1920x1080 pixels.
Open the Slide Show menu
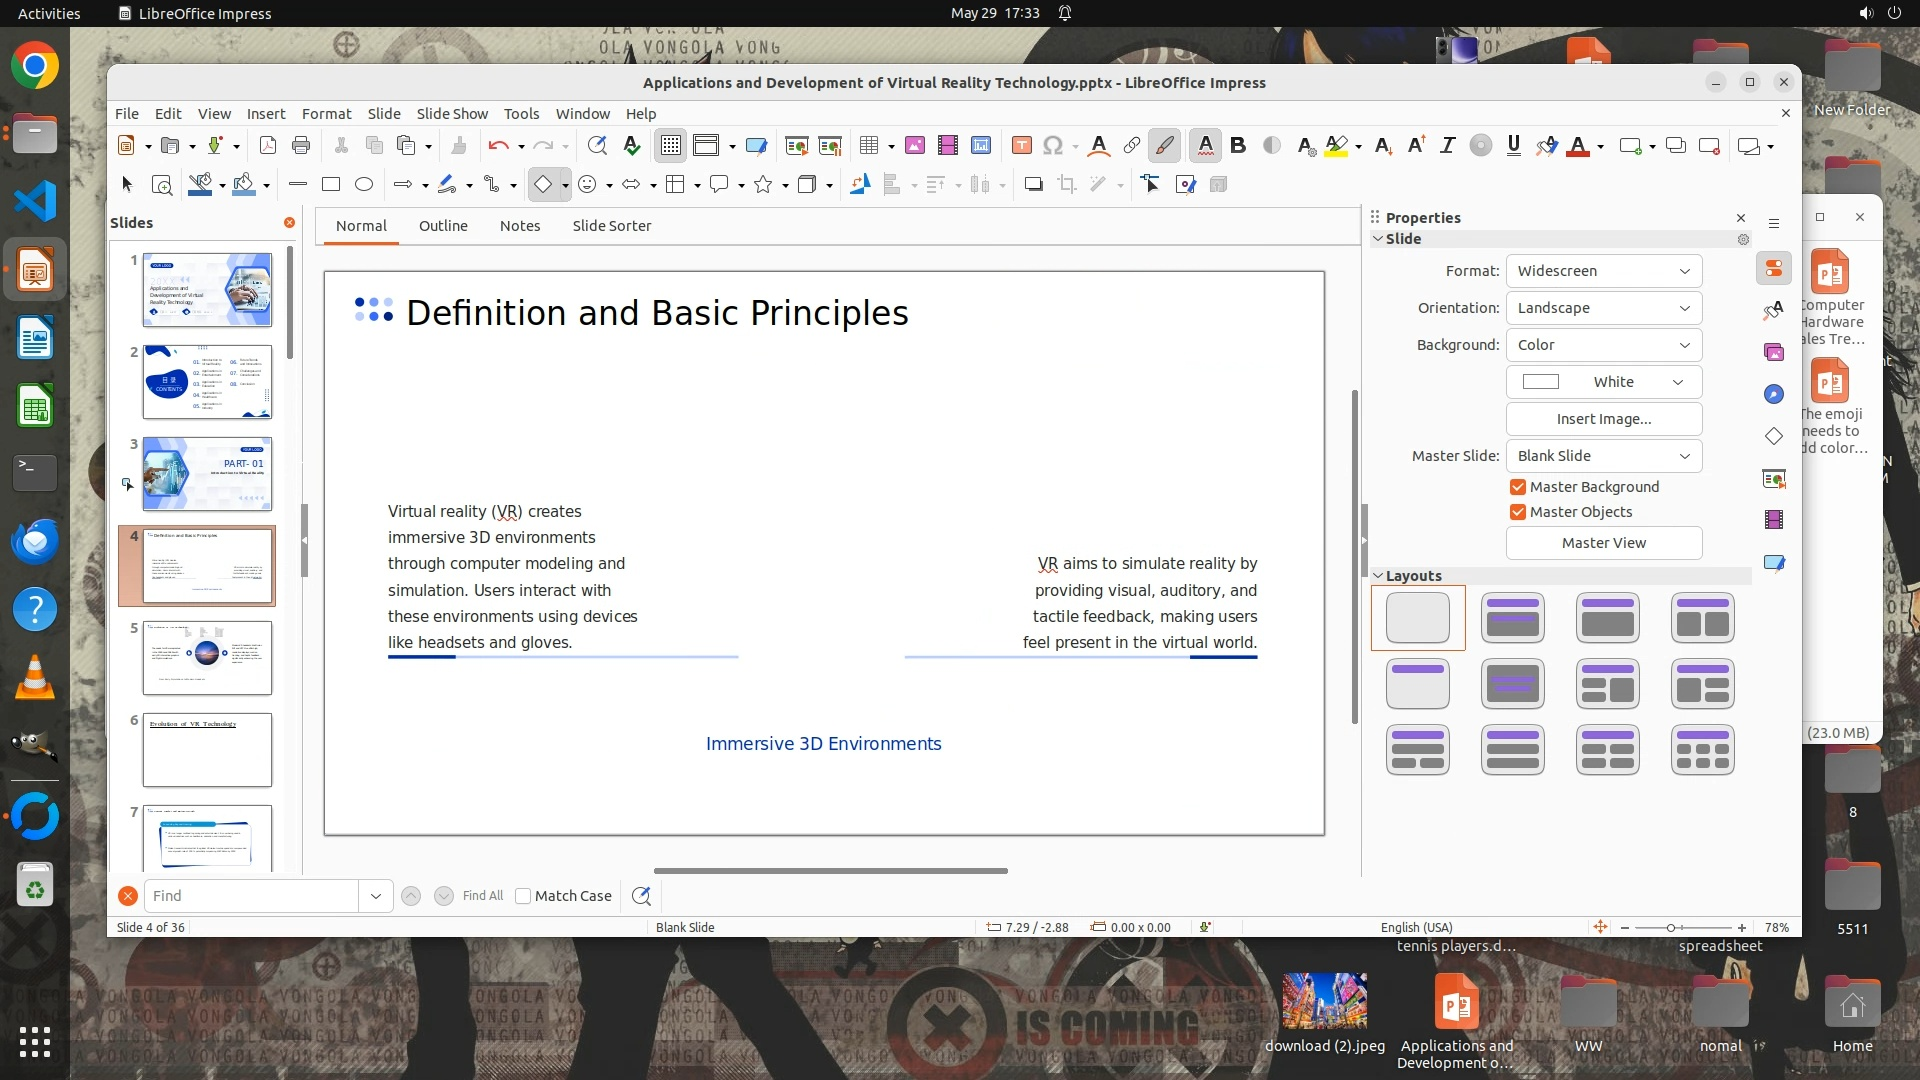coord(452,114)
